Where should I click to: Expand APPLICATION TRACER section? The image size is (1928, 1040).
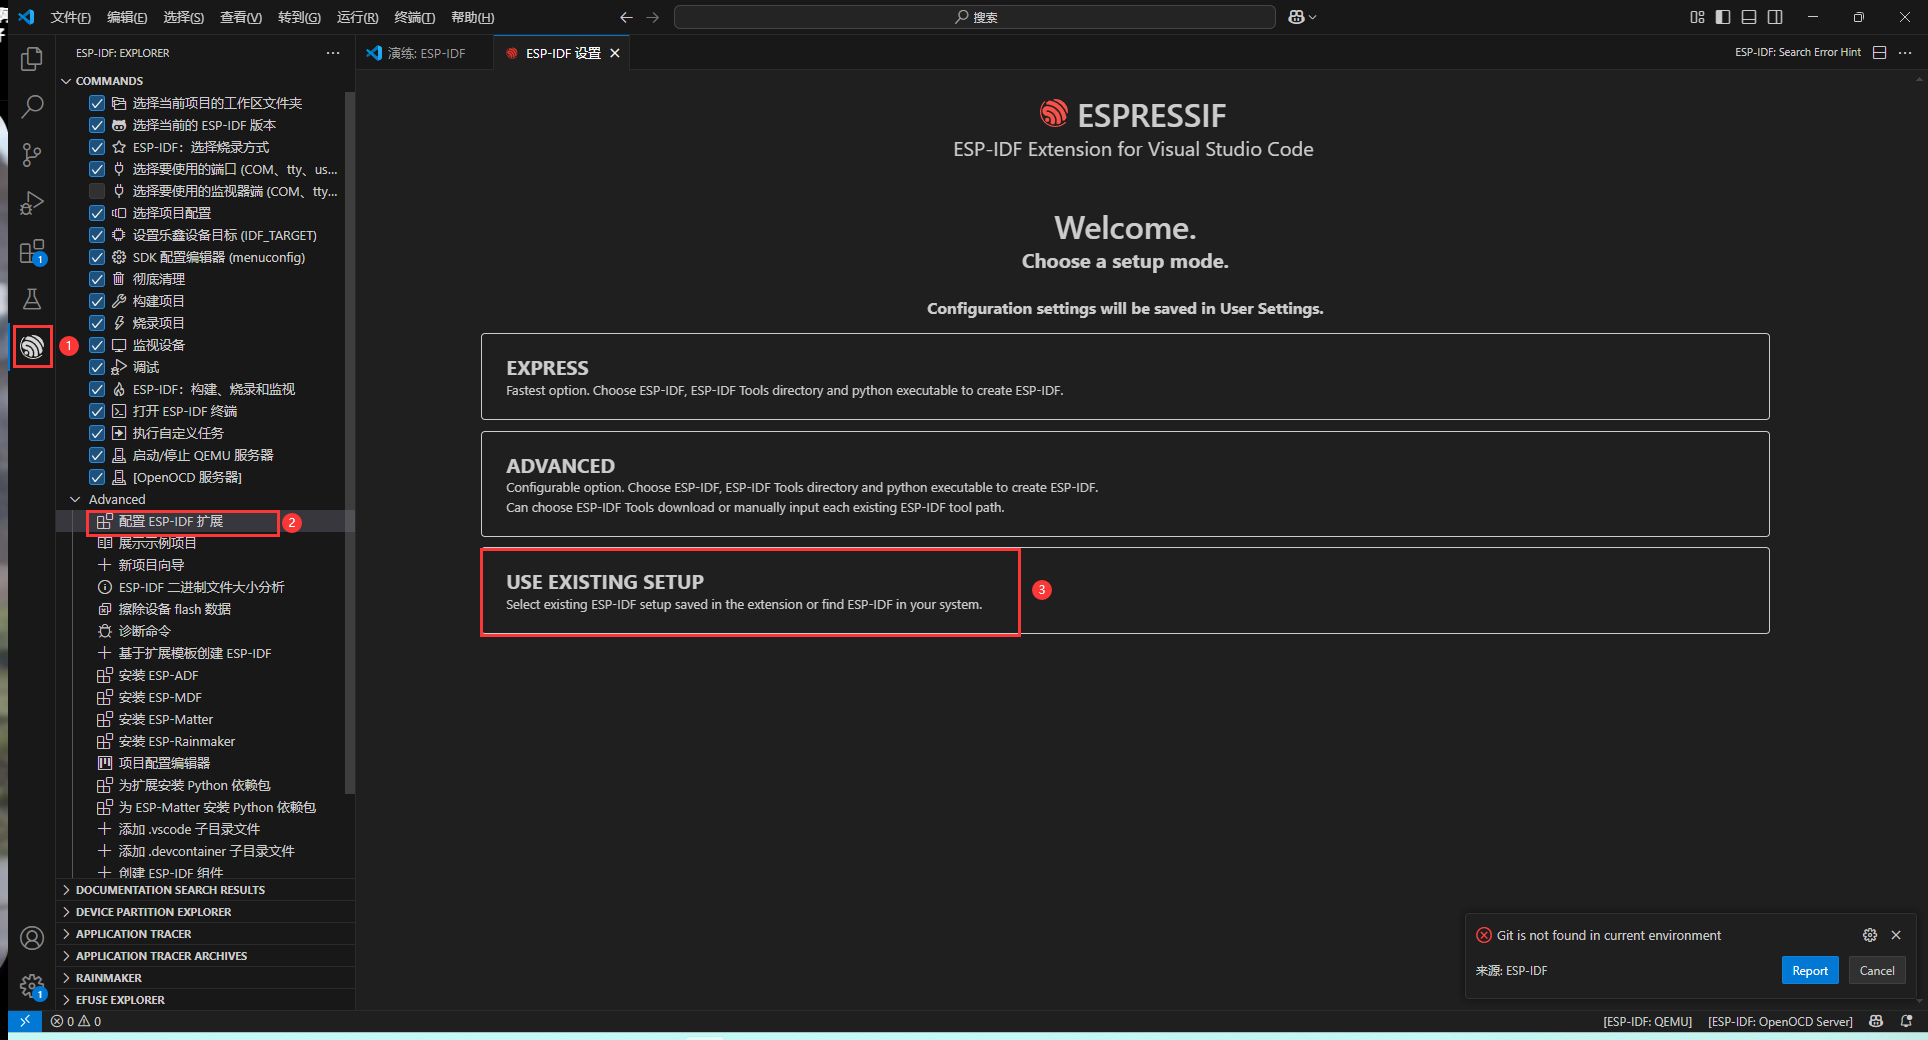point(205,934)
